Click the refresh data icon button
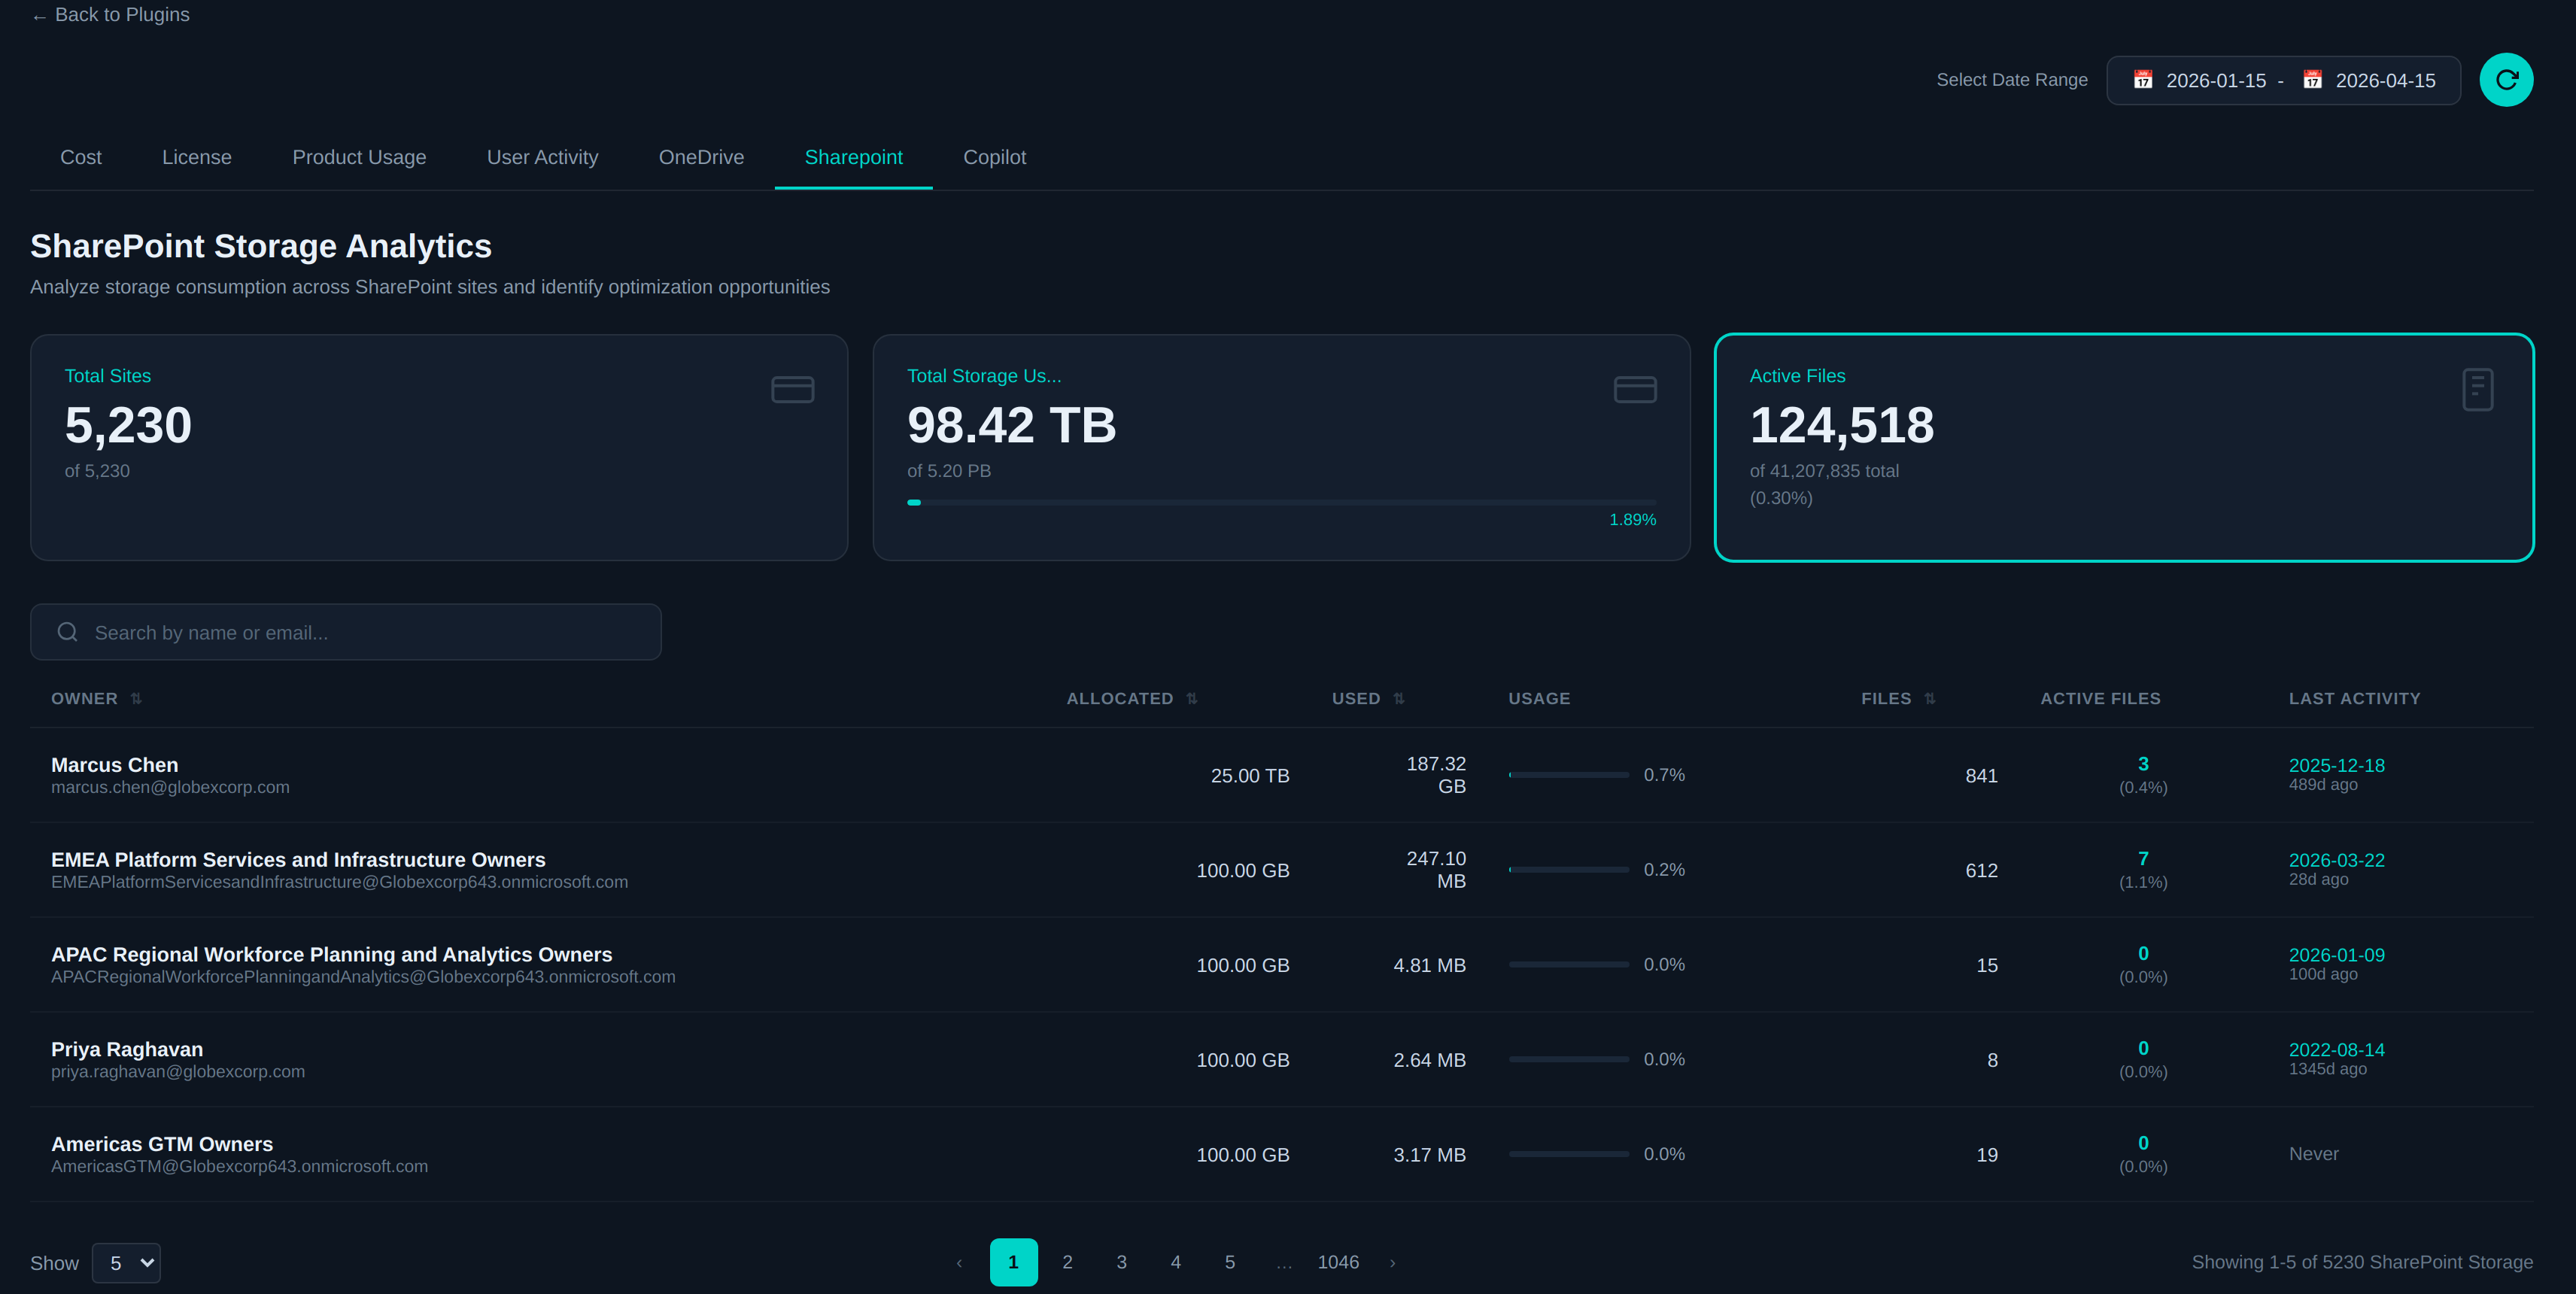This screenshot has height=1294, width=2576. tap(2506, 80)
